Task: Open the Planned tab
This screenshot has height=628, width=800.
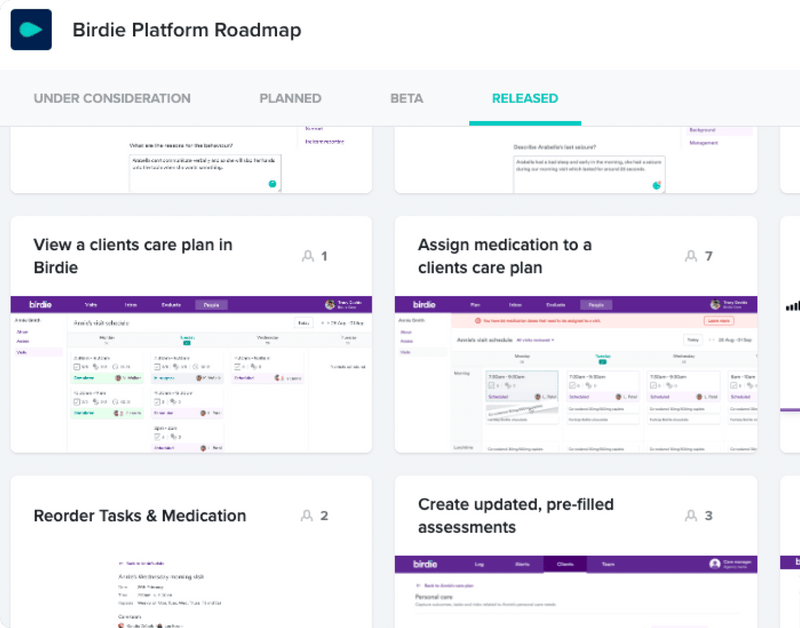Action: click(x=290, y=98)
